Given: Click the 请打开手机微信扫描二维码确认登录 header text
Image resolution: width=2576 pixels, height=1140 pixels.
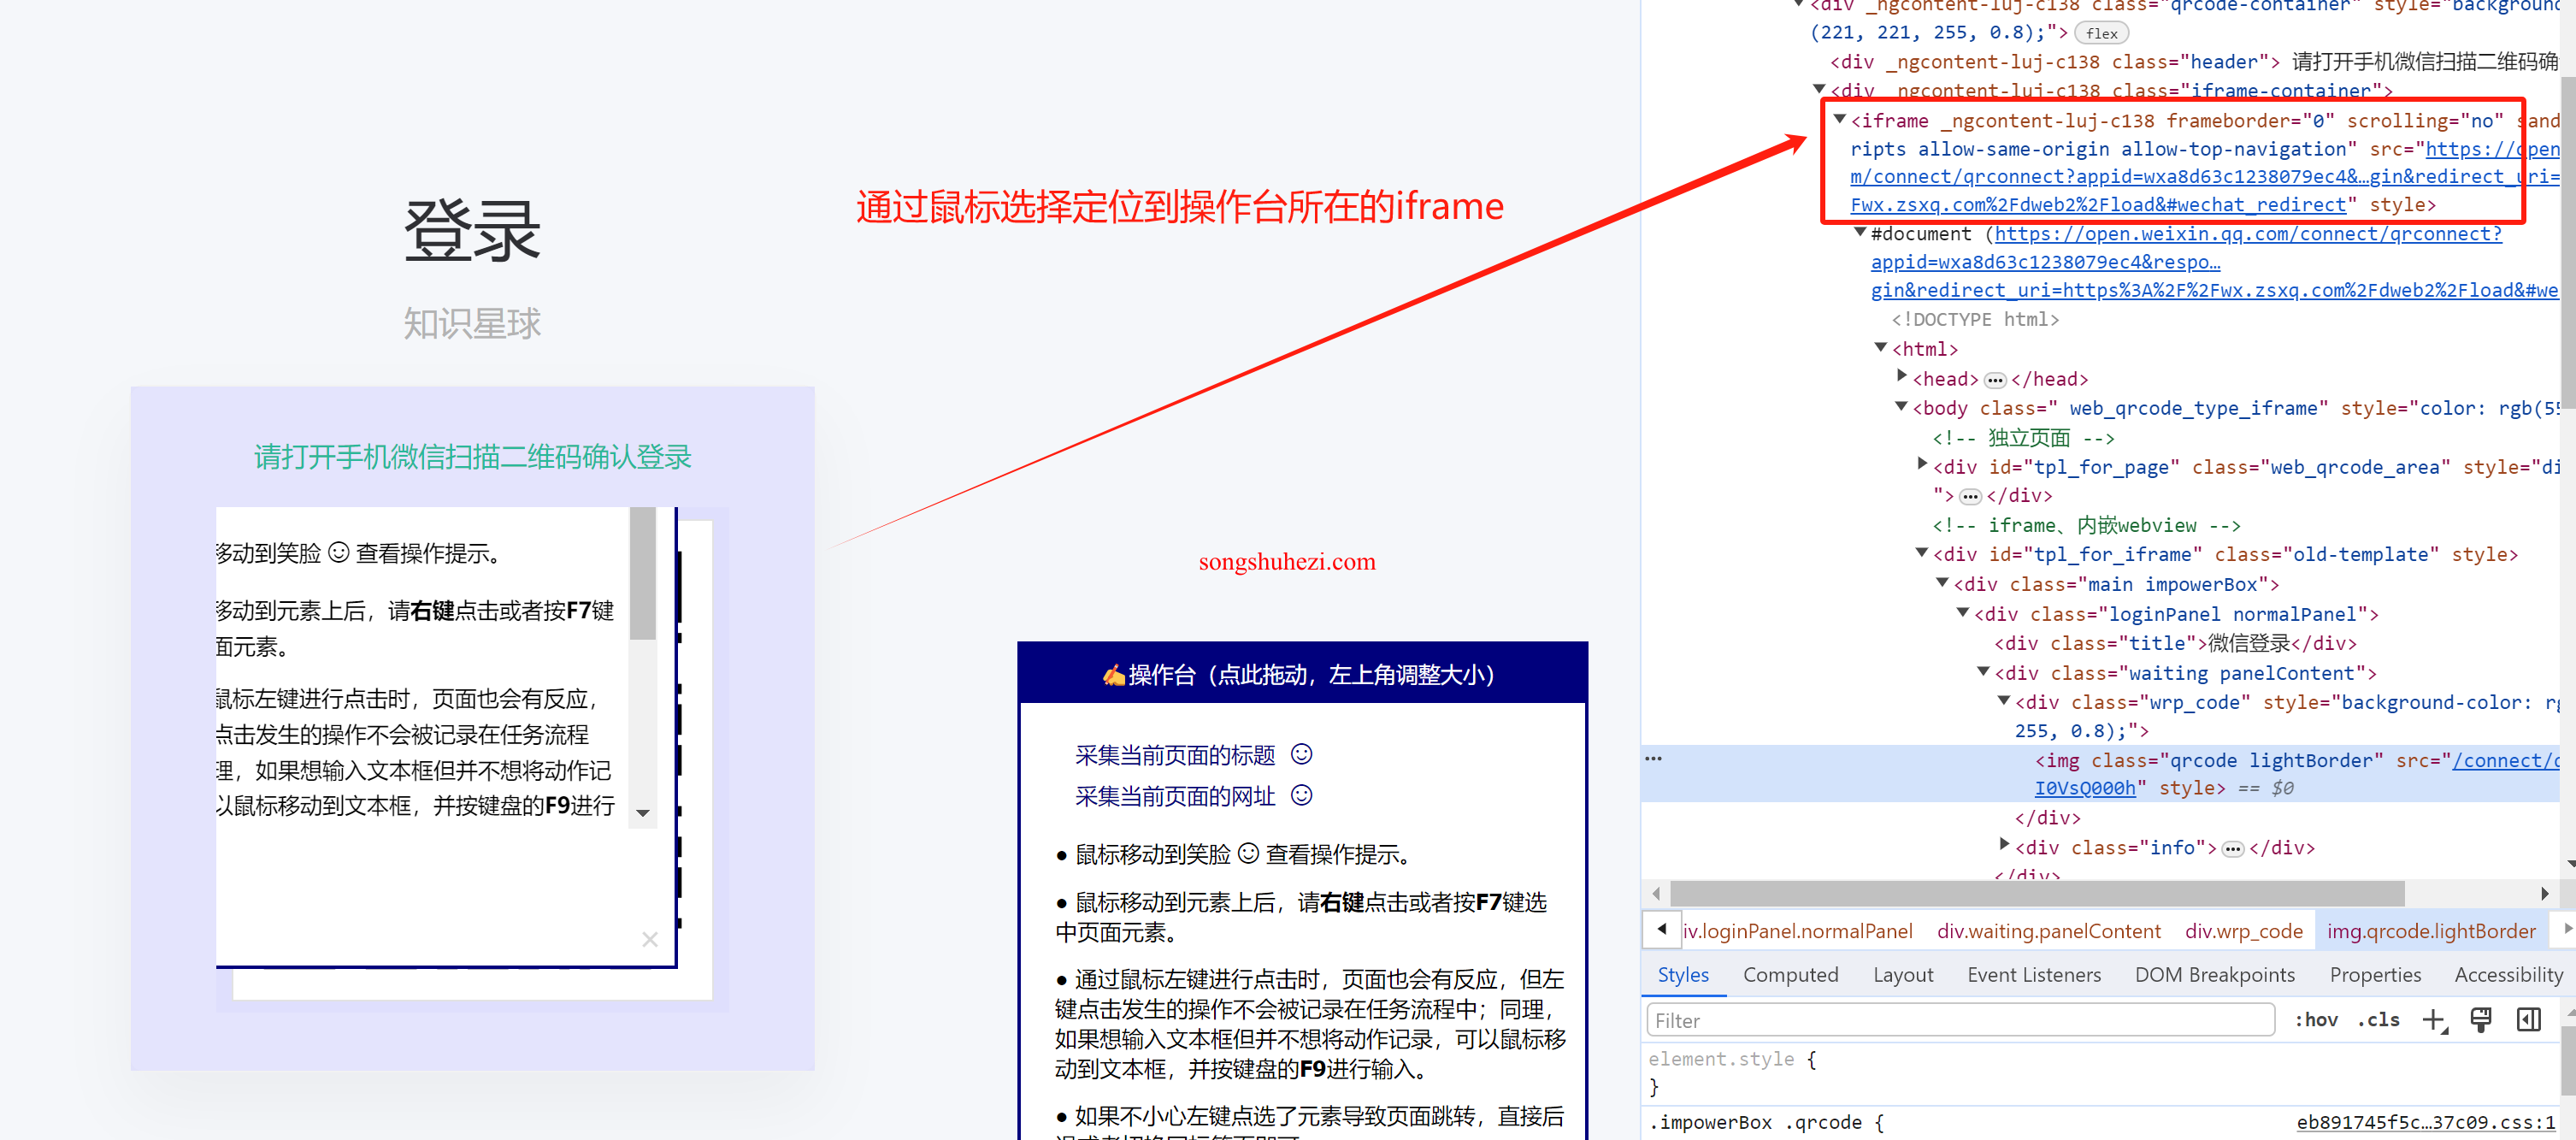Looking at the screenshot, I should [x=472, y=457].
